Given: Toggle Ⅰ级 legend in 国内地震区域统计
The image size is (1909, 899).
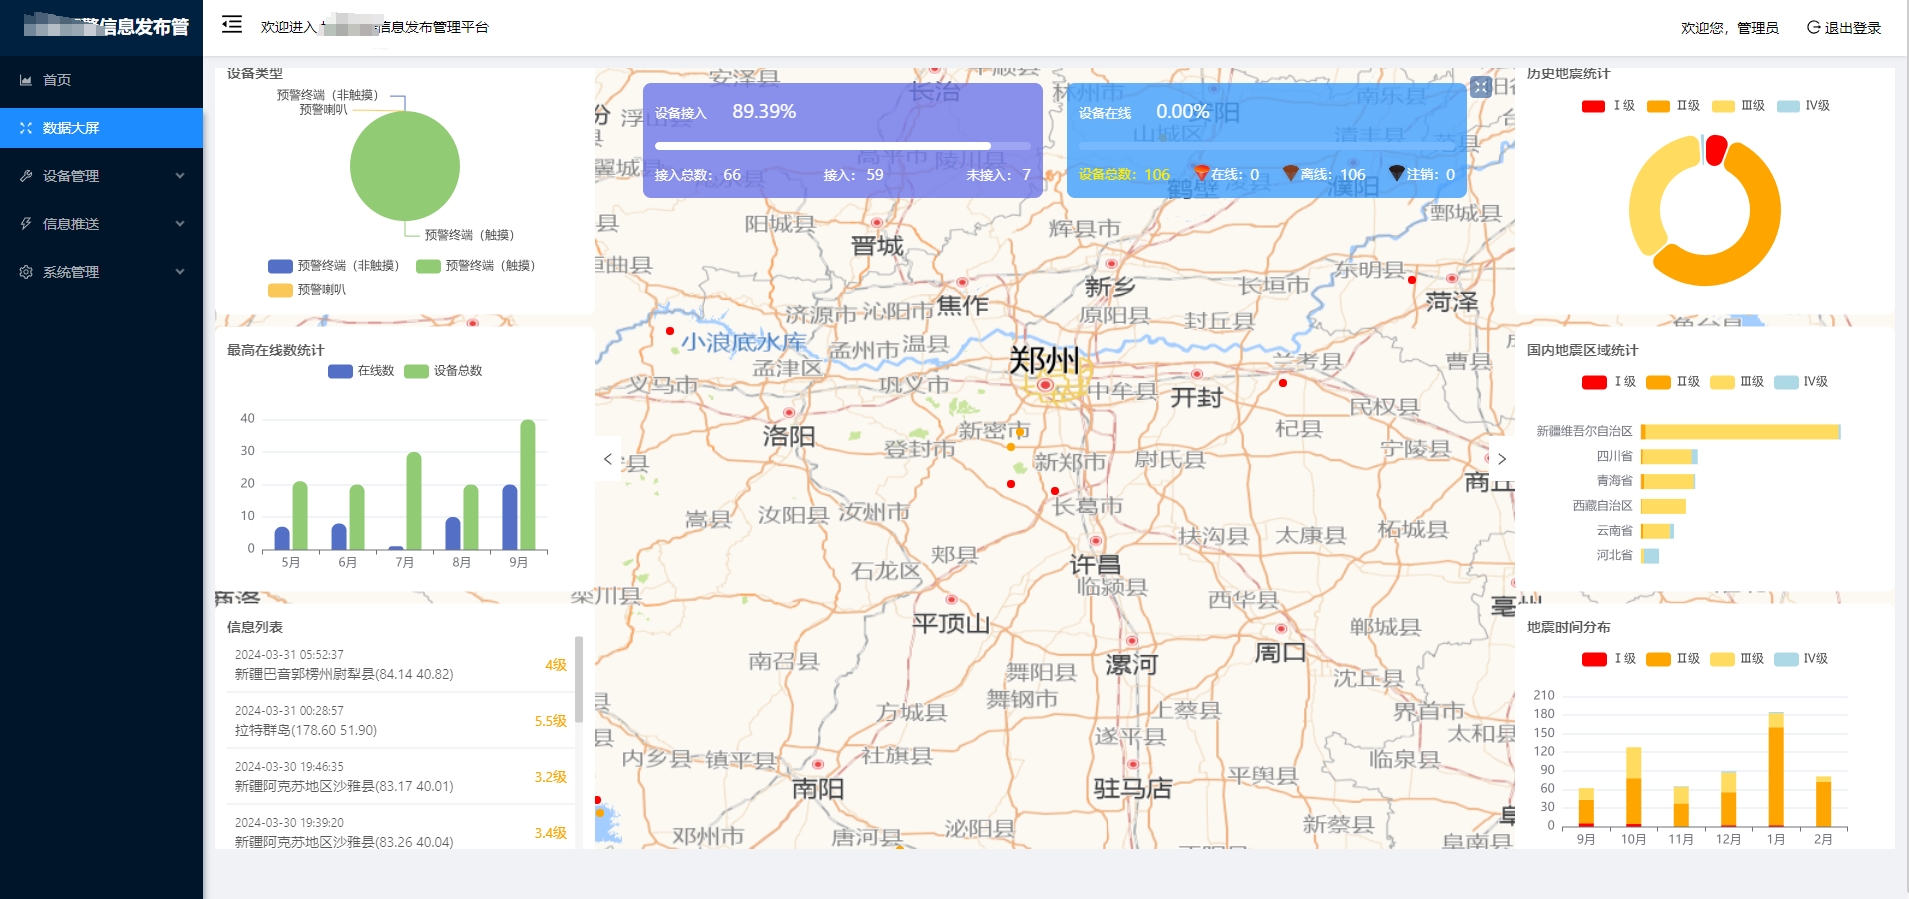Looking at the screenshot, I should pos(1609,382).
